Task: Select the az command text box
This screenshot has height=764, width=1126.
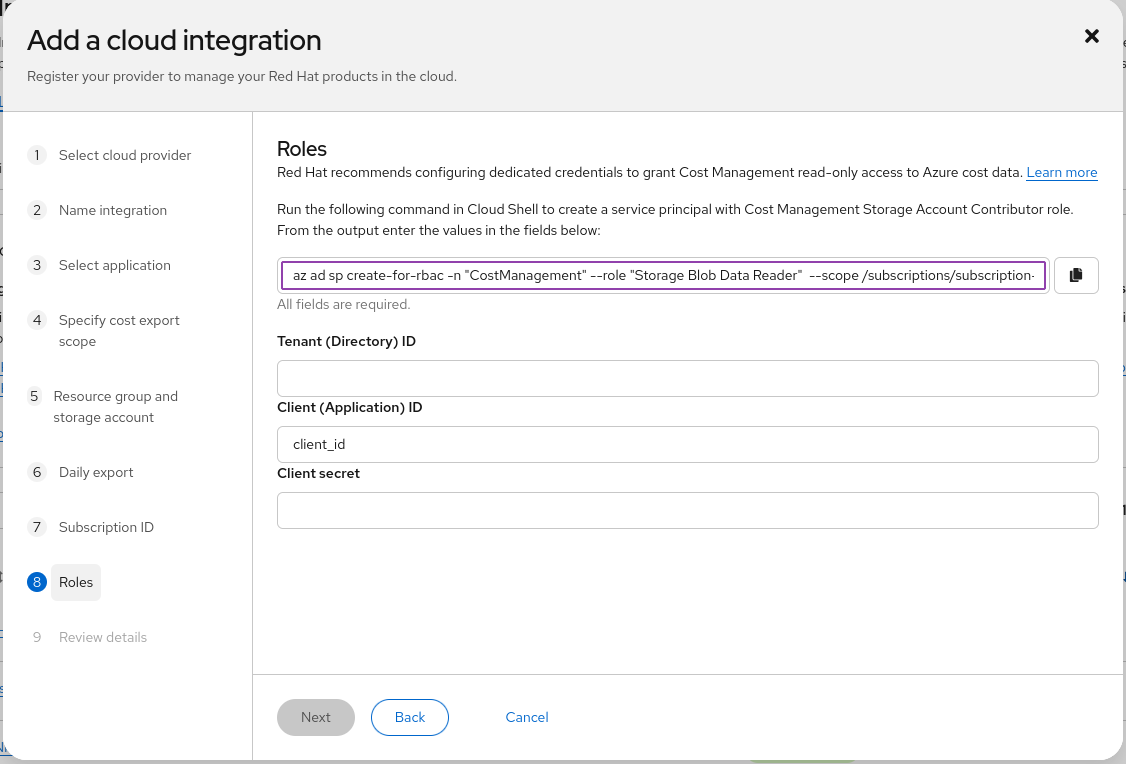Action: tap(663, 275)
